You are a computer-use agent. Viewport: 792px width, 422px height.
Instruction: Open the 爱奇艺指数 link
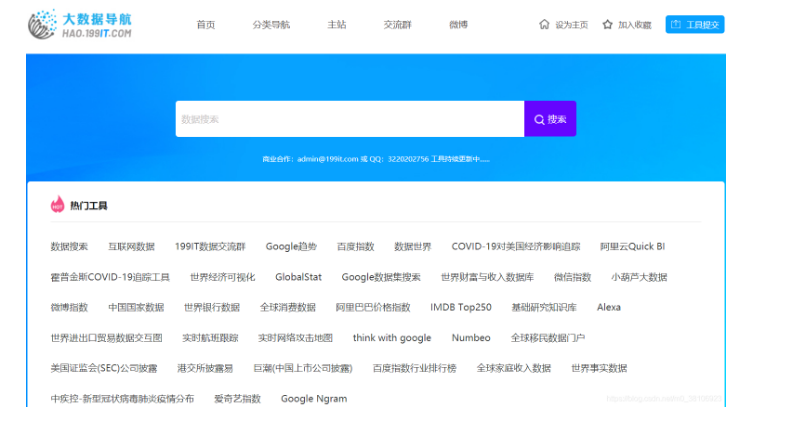click(x=237, y=399)
